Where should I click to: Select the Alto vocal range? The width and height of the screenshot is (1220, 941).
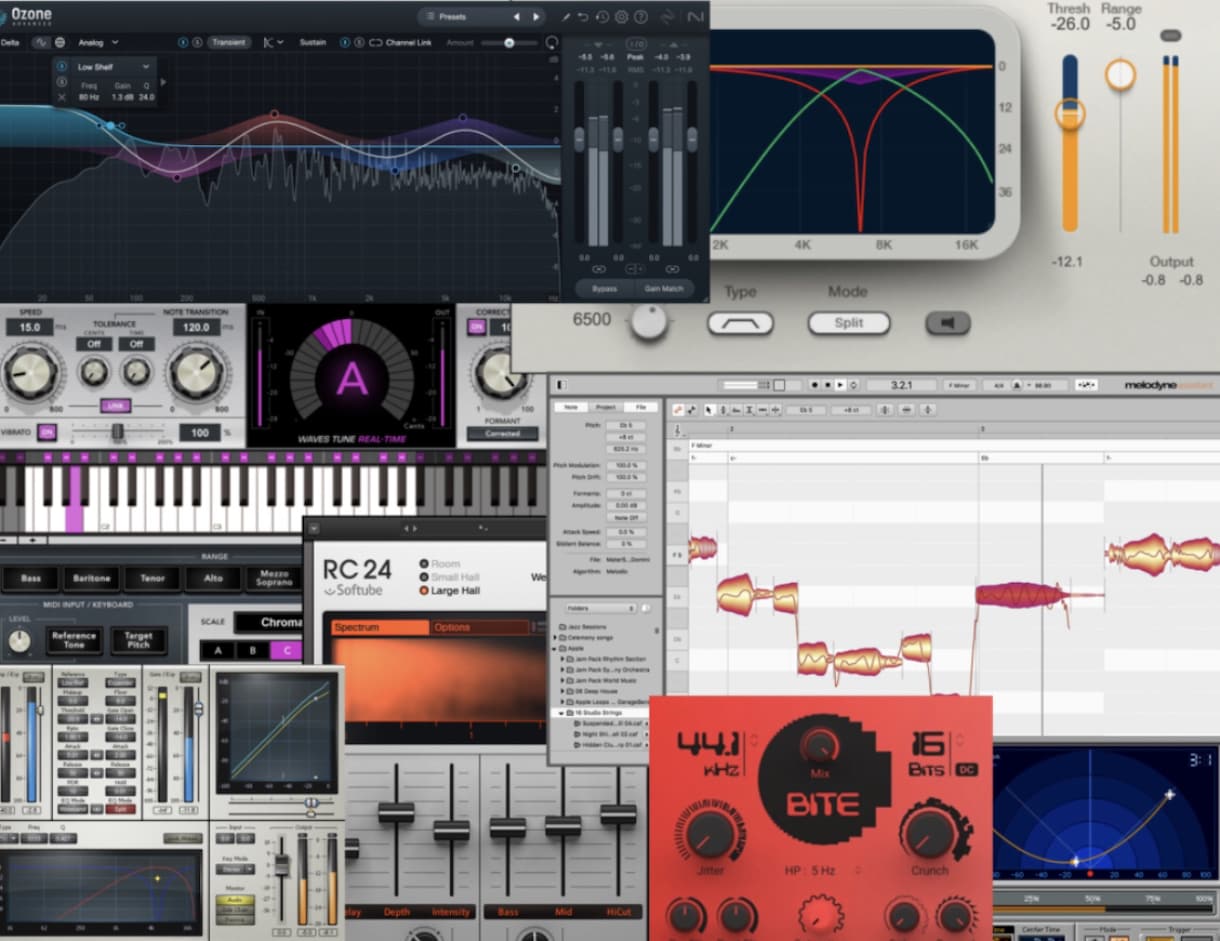pos(213,578)
